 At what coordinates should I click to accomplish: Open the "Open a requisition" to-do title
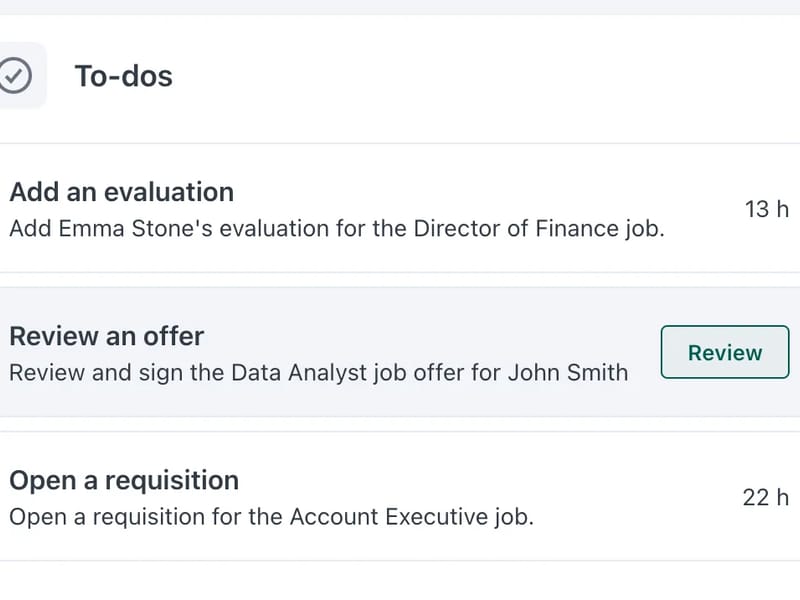coord(124,480)
